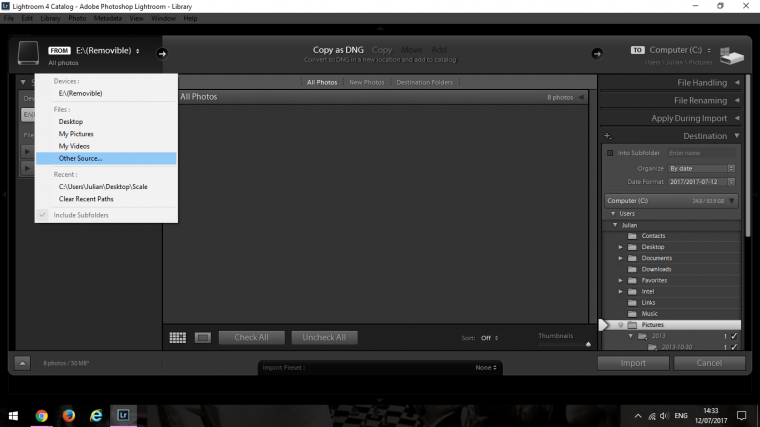Switch to the New Photos tab
Screen dimensions: 760x427
click(366, 82)
